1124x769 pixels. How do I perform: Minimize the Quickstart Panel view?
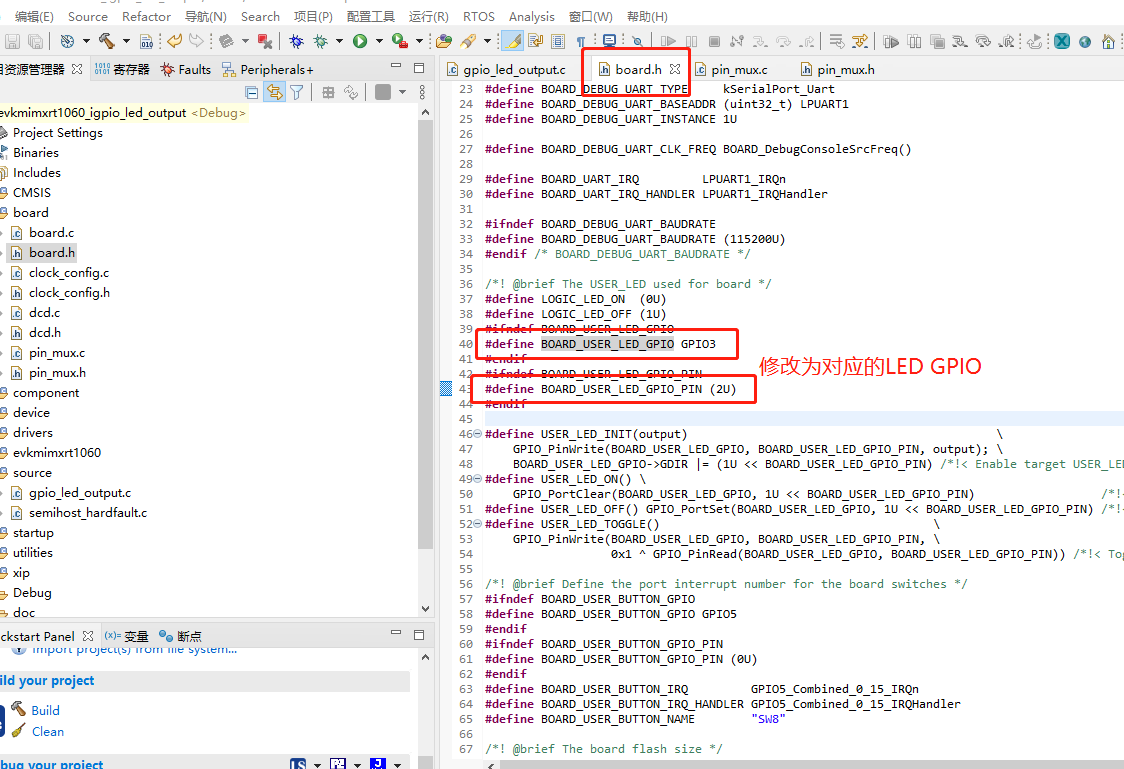(396, 634)
